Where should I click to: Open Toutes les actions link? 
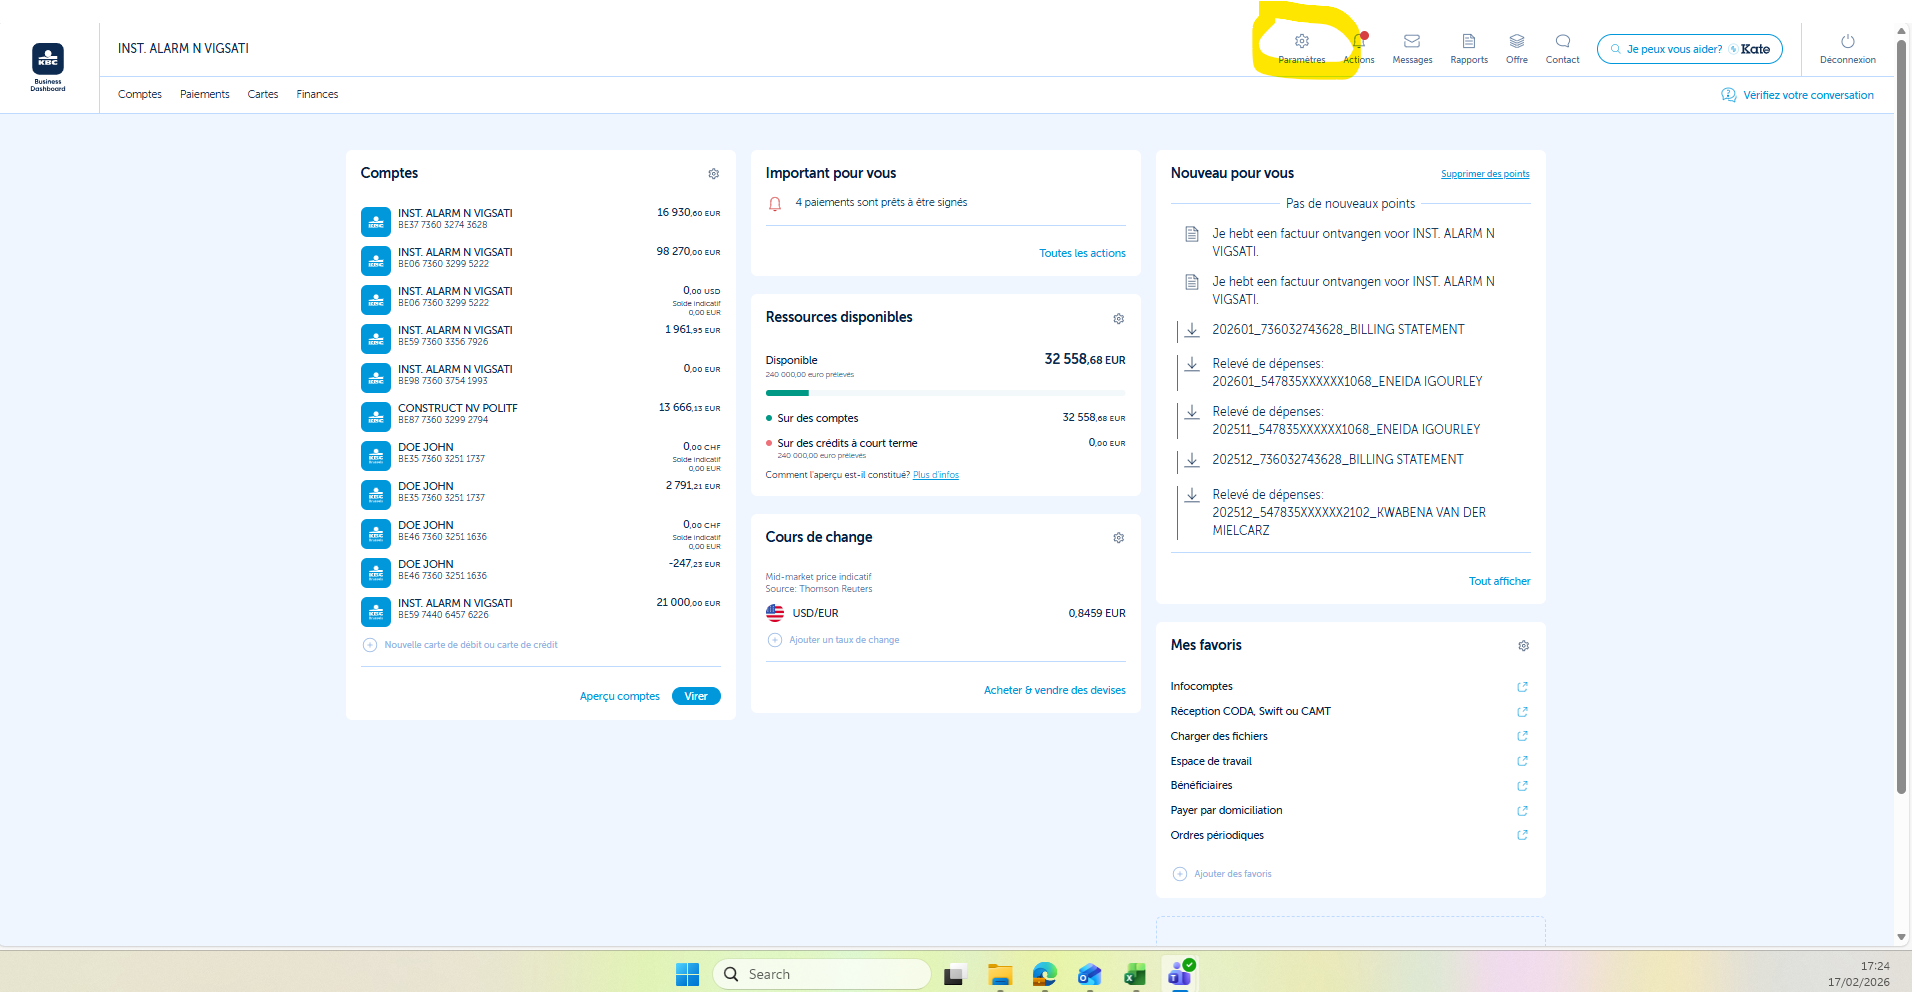point(1082,253)
